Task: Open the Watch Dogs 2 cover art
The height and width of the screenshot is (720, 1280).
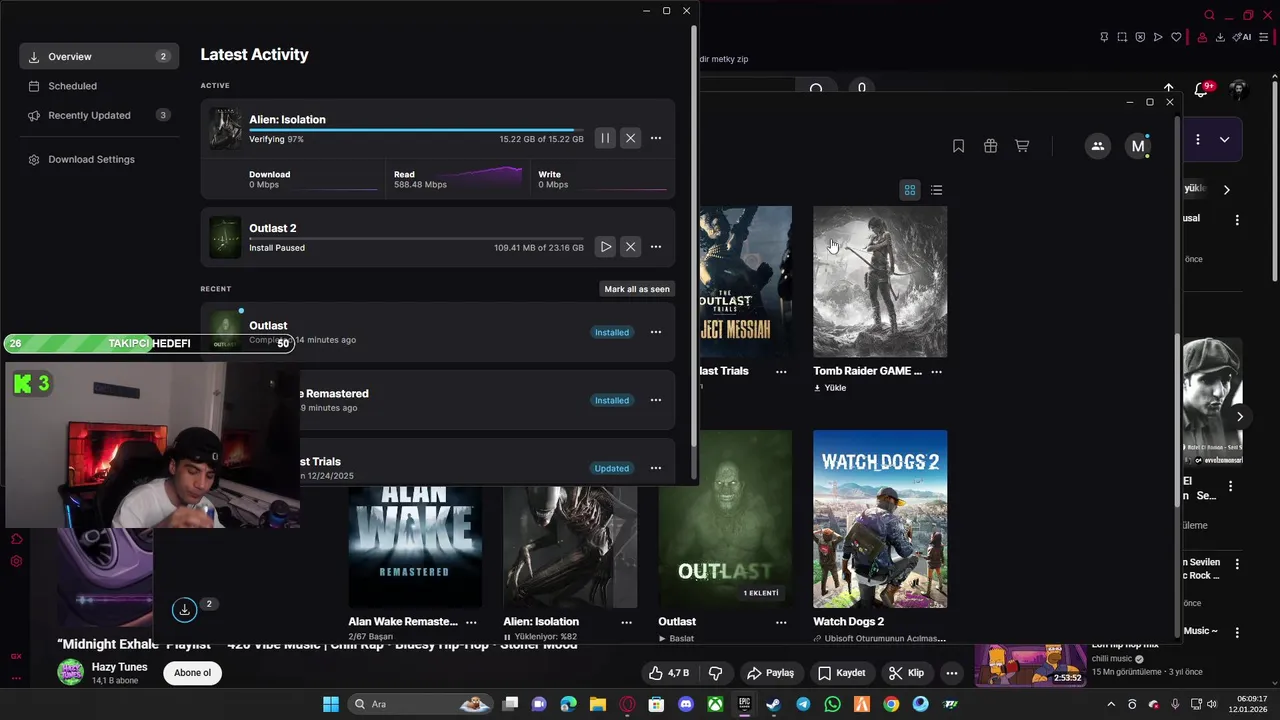Action: click(x=880, y=519)
